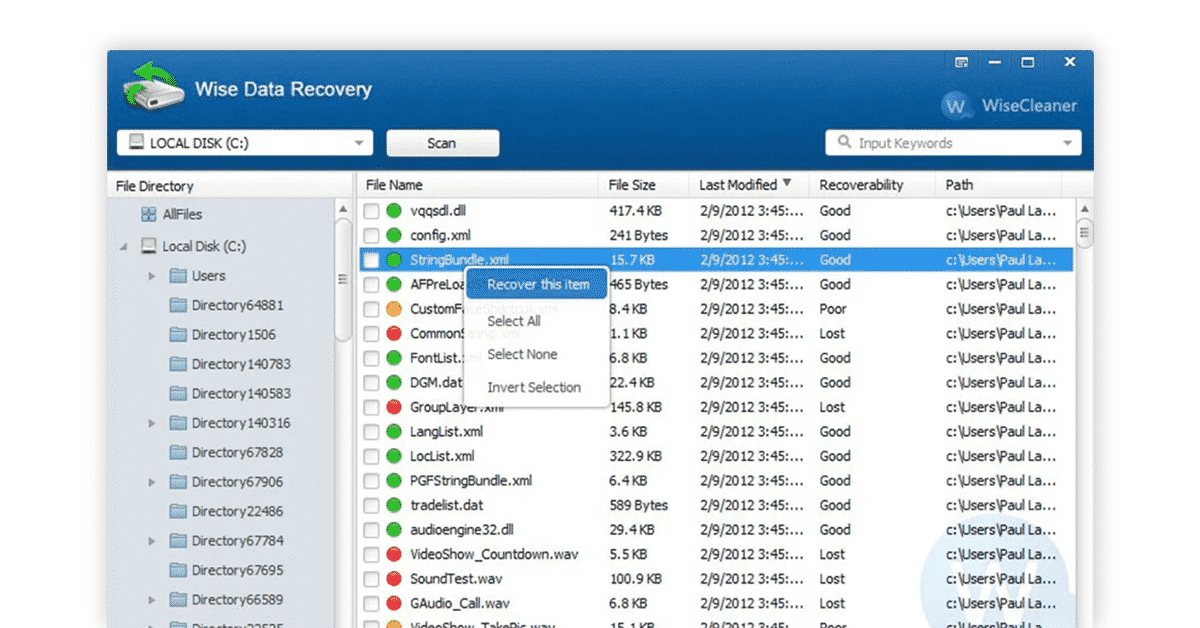1200x628 pixels.
Task: Click the file list vertical scrollbar thumb
Action: [x=1084, y=233]
